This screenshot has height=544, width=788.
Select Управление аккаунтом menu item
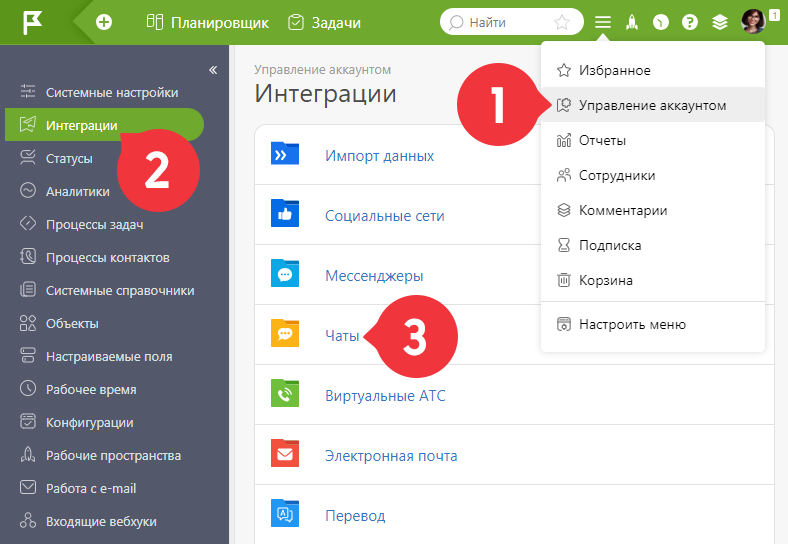[x=653, y=105]
